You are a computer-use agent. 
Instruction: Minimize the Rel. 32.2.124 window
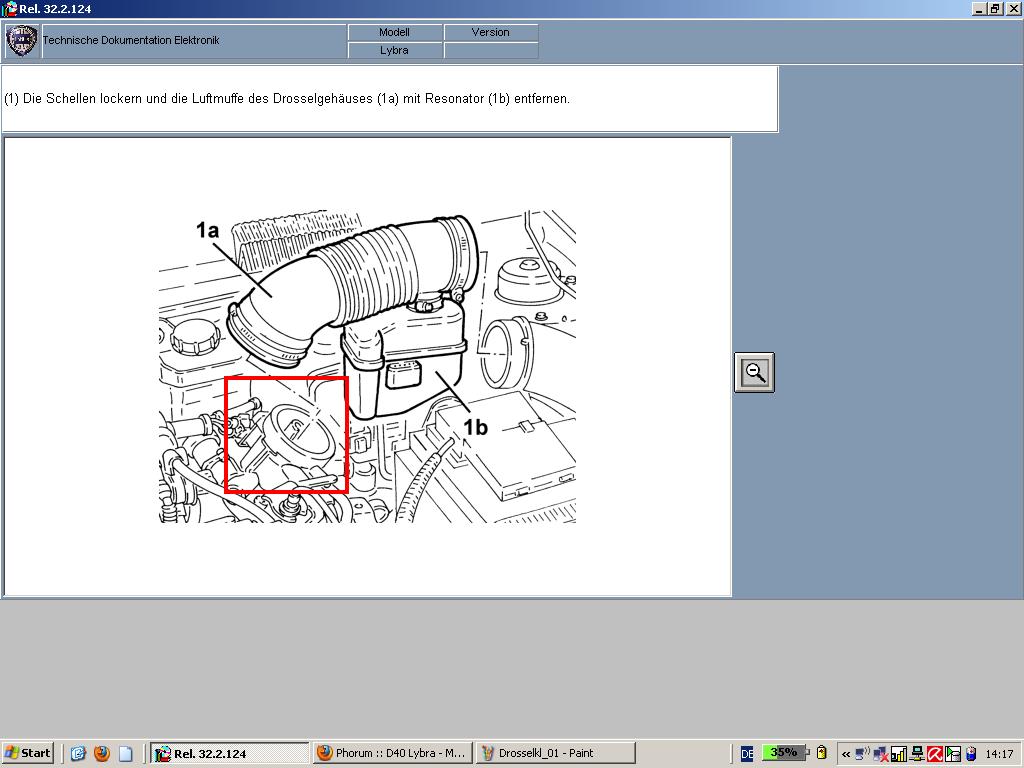[x=979, y=8]
